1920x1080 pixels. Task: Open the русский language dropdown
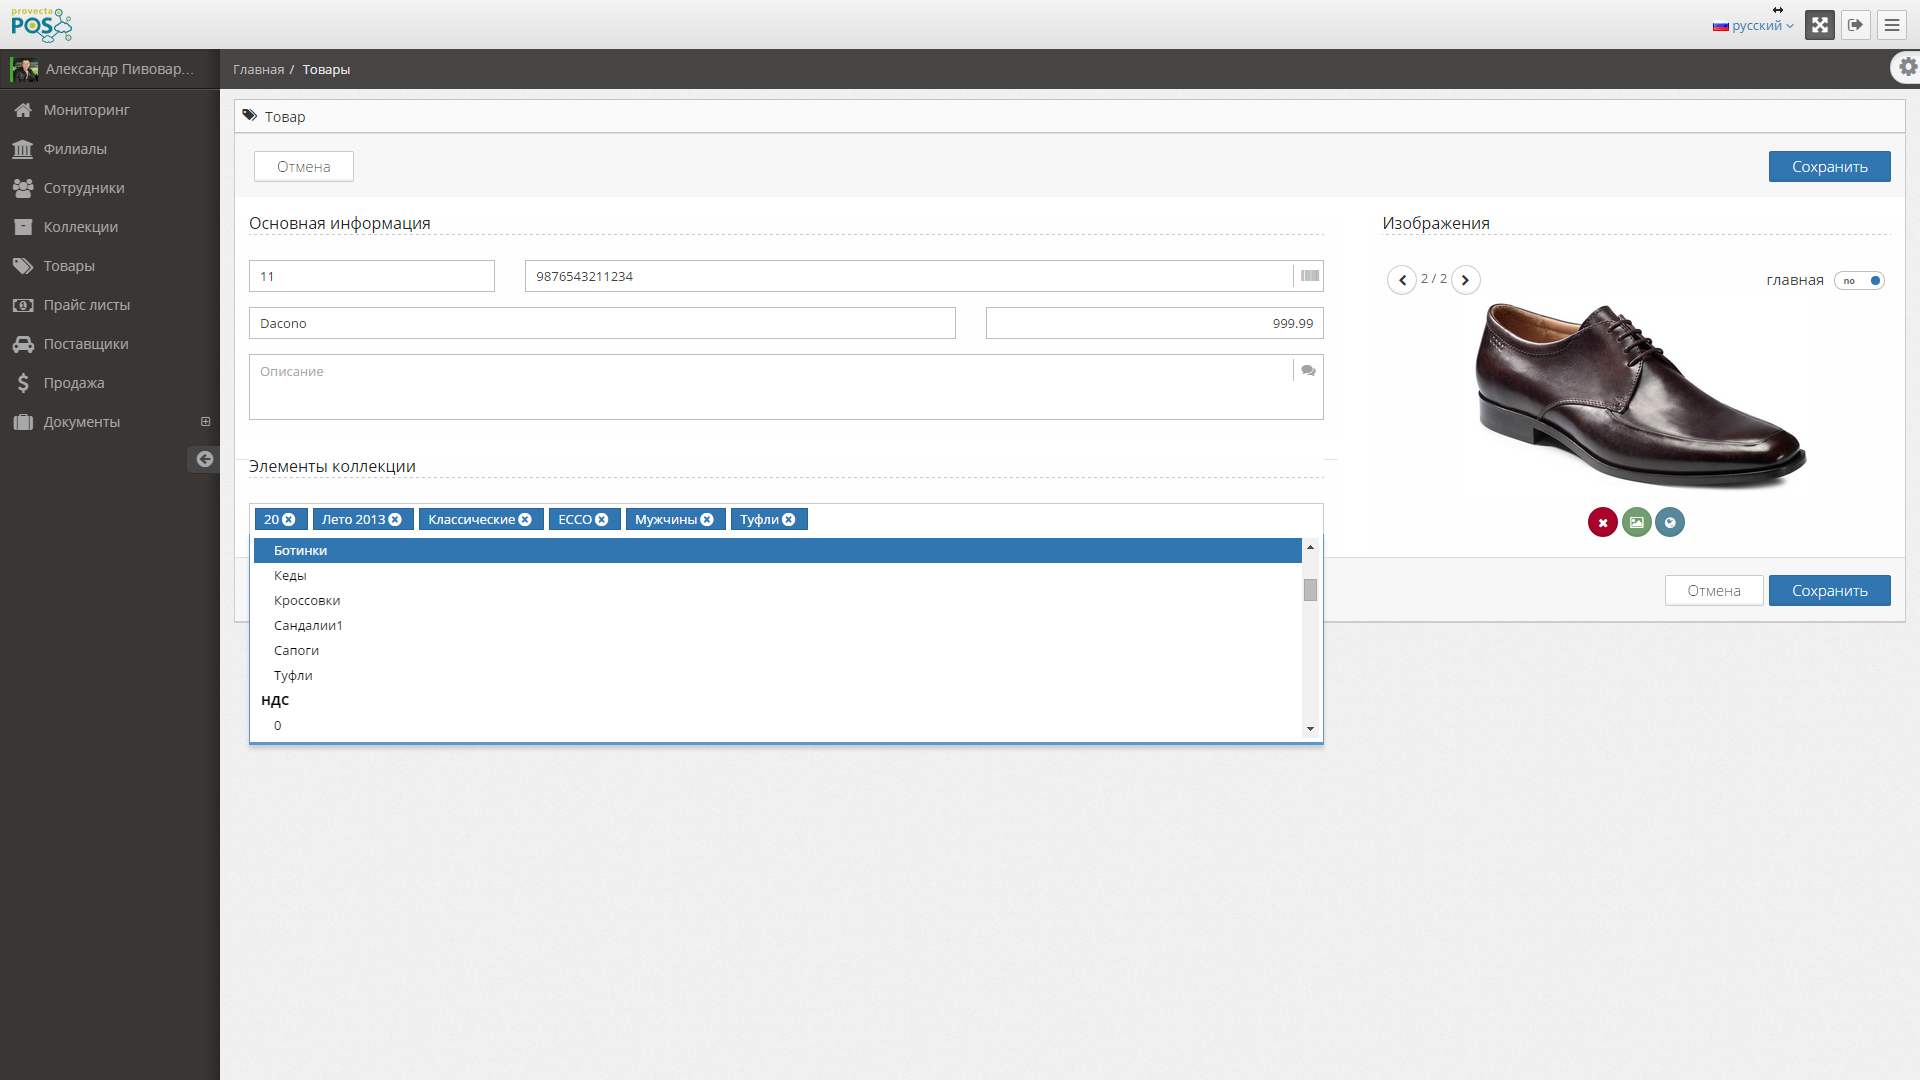(1753, 26)
